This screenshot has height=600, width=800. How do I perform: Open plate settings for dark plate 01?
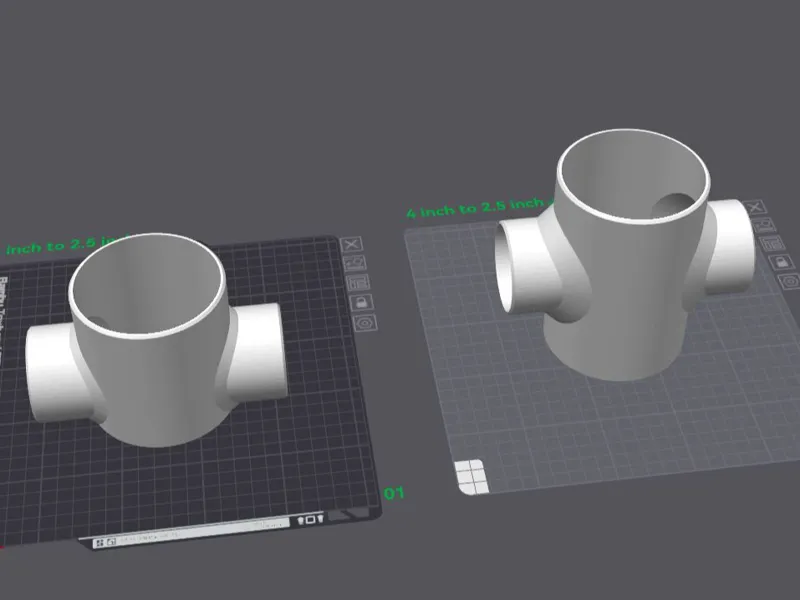point(365,322)
